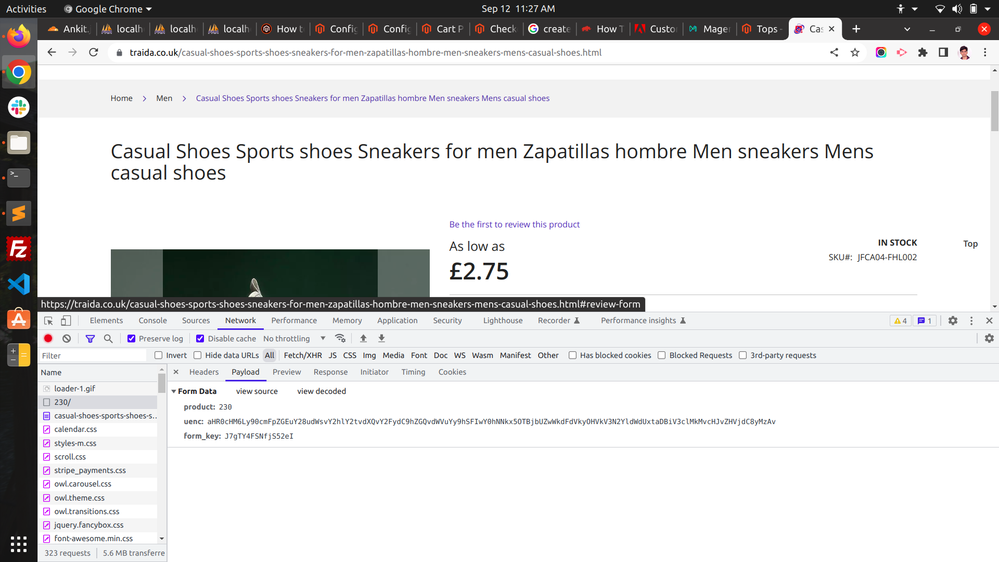The width and height of the screenshot is (999, 562).
Task: Stop recording network log
Action: tap(48, 339)
